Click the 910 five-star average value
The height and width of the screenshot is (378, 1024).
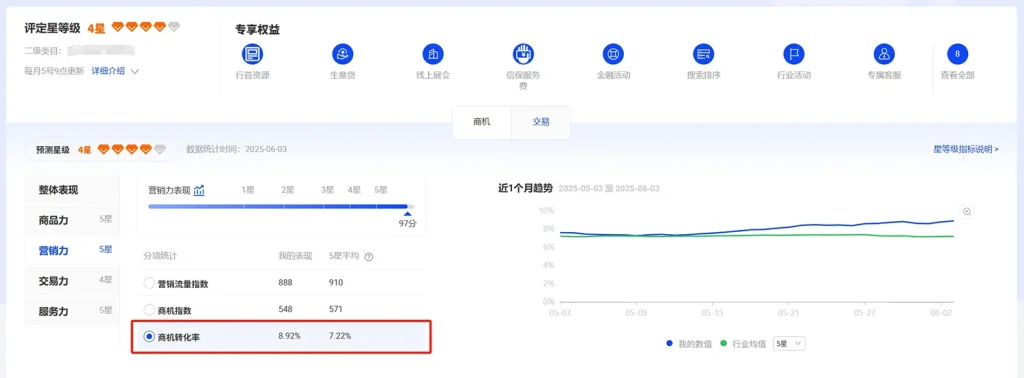[x=336, y=283]
